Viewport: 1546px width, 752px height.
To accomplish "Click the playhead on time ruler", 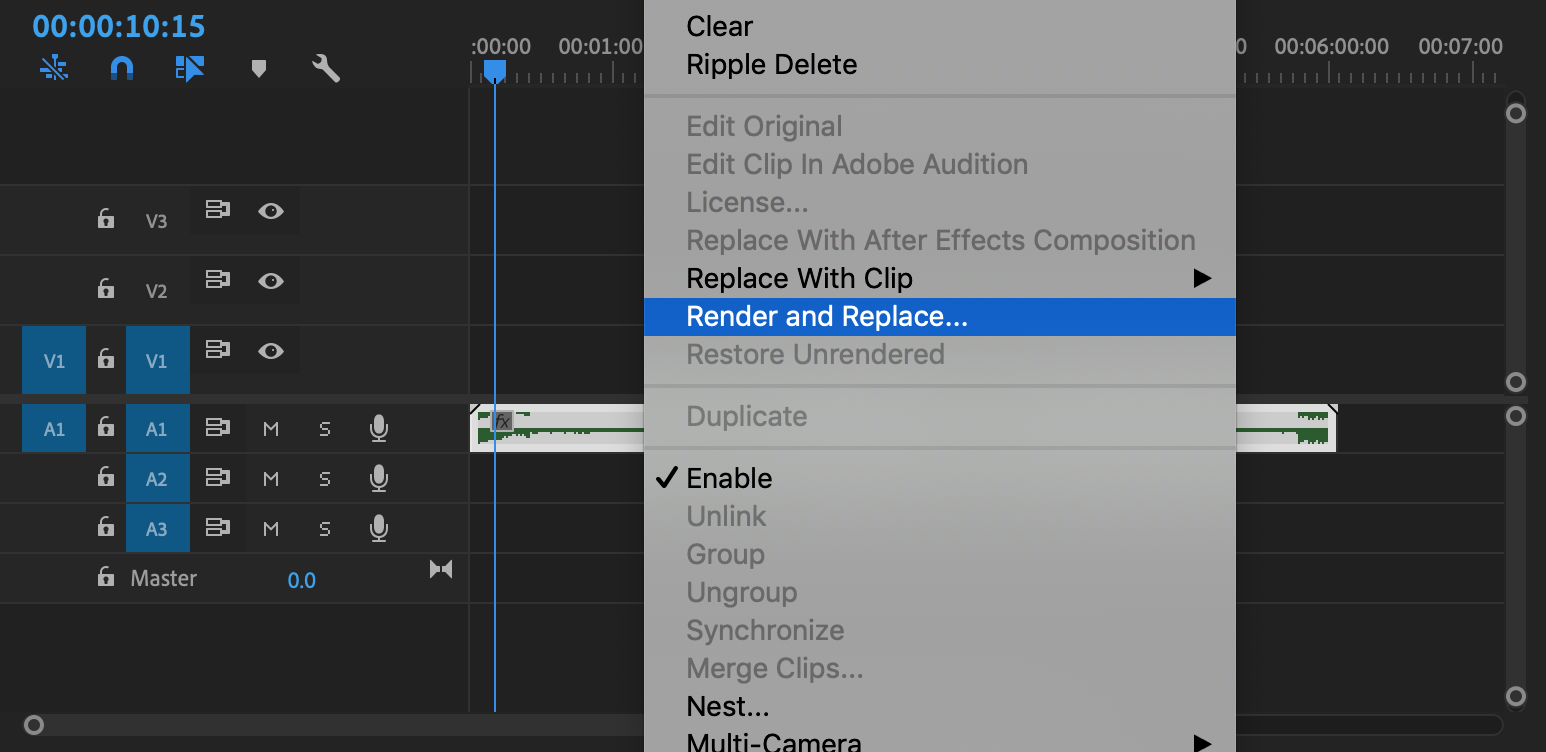I will (495, 70).
